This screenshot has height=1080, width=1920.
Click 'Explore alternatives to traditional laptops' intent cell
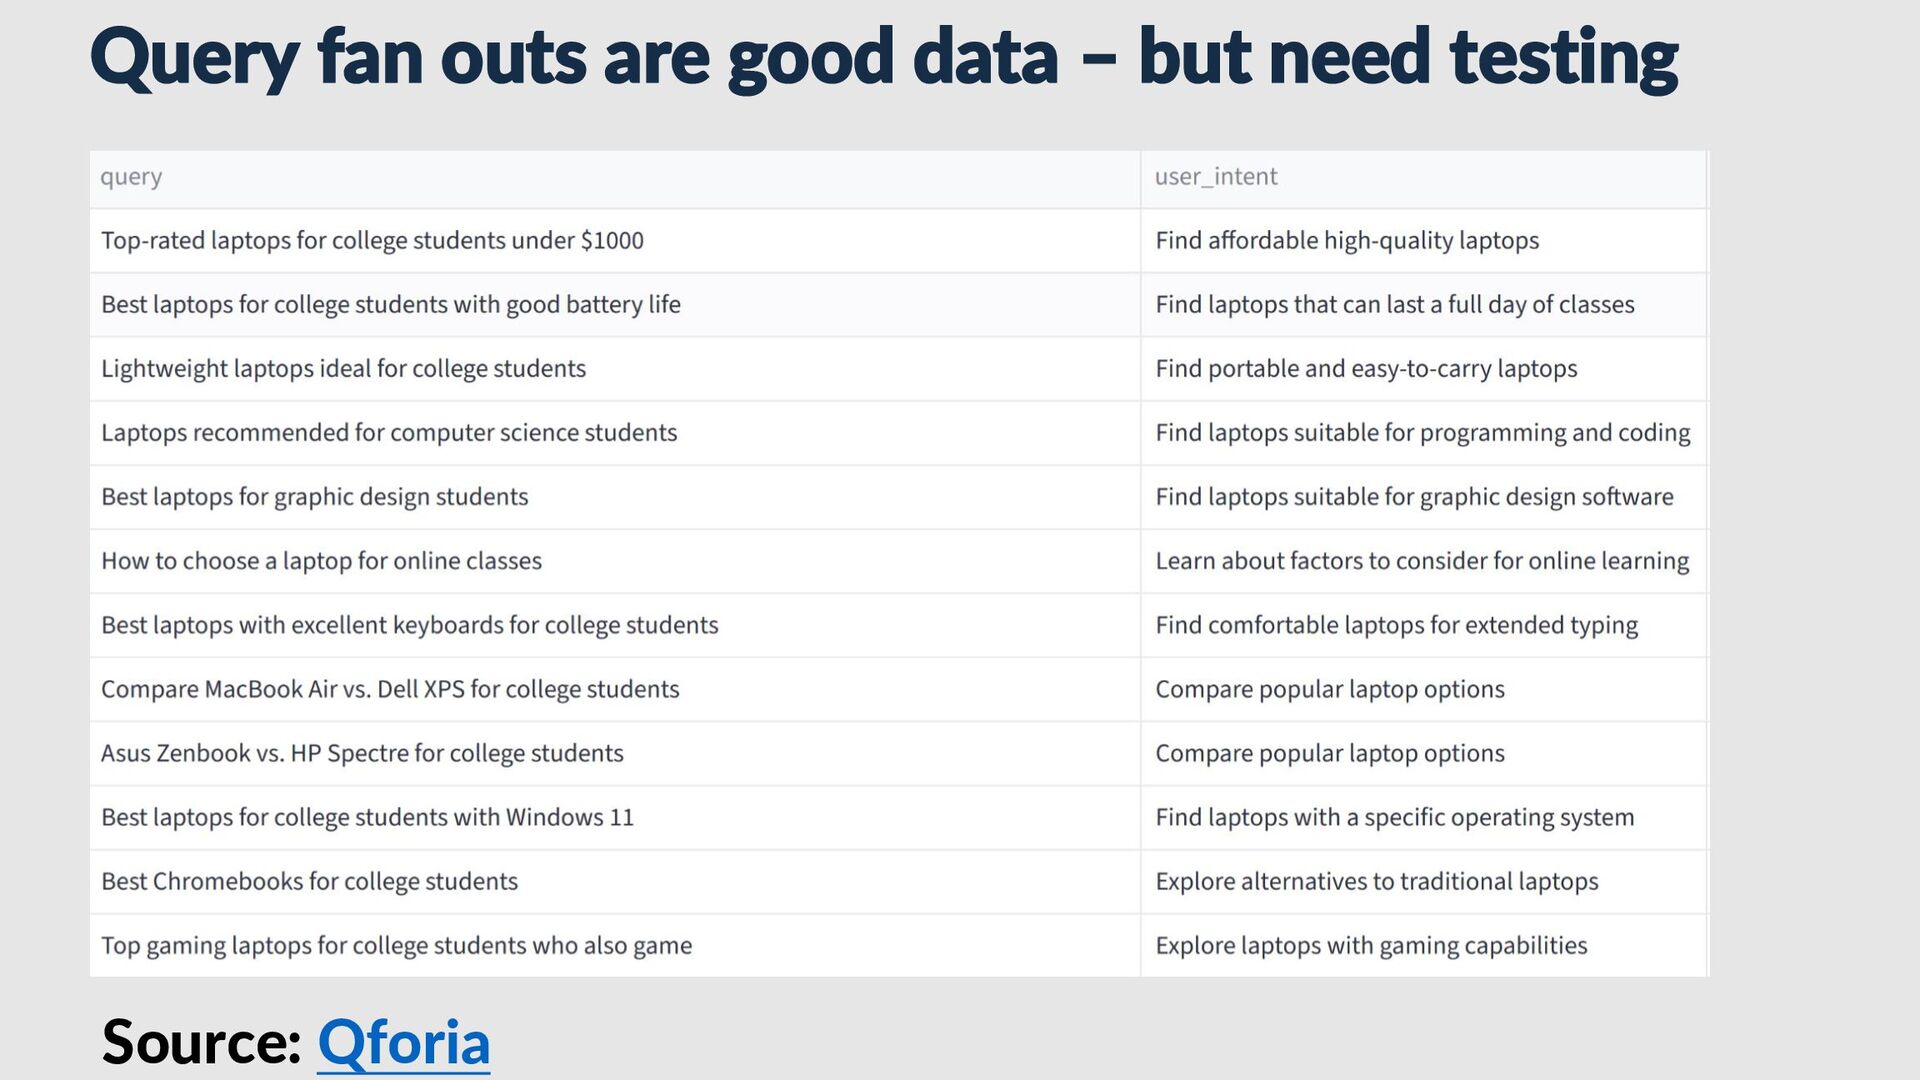pyautogui.click(x=1423, y=881)
